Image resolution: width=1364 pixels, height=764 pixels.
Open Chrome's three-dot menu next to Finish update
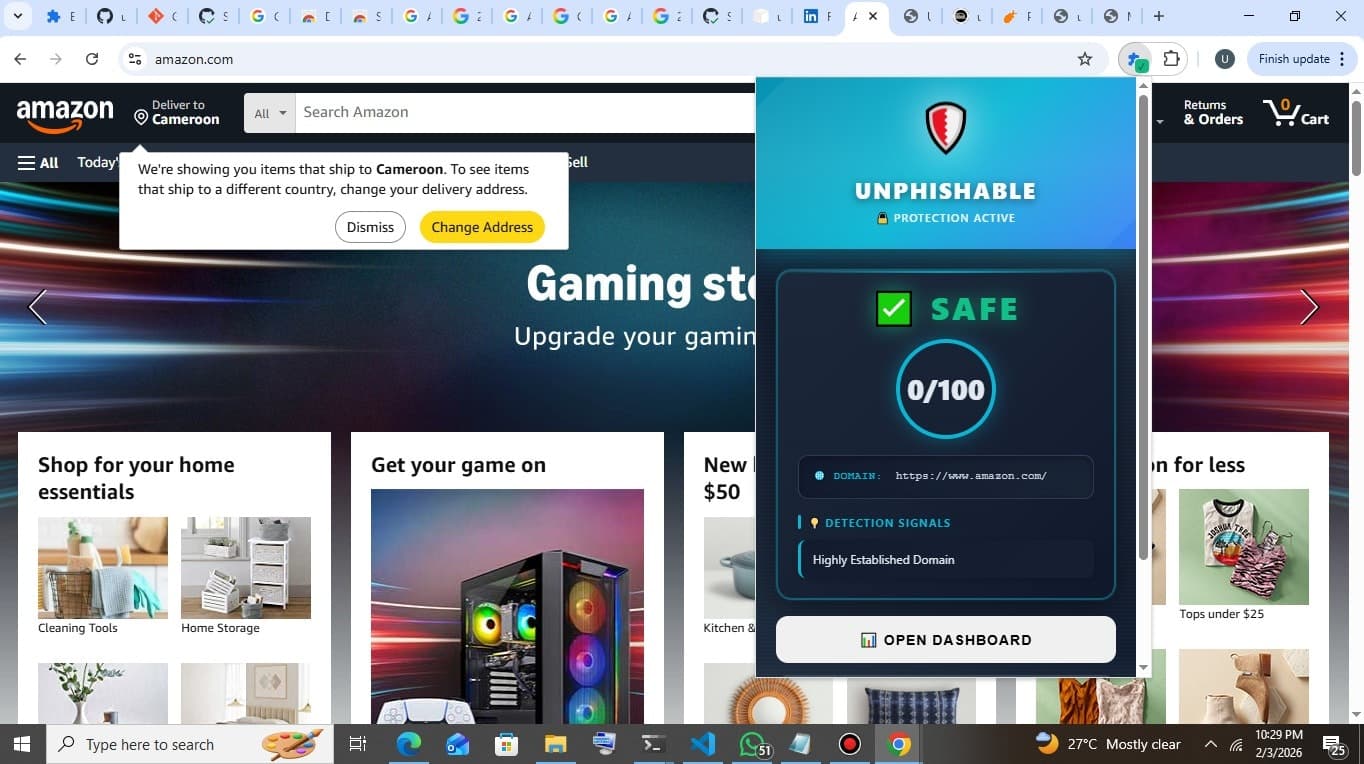click(x=1343, y=59)
